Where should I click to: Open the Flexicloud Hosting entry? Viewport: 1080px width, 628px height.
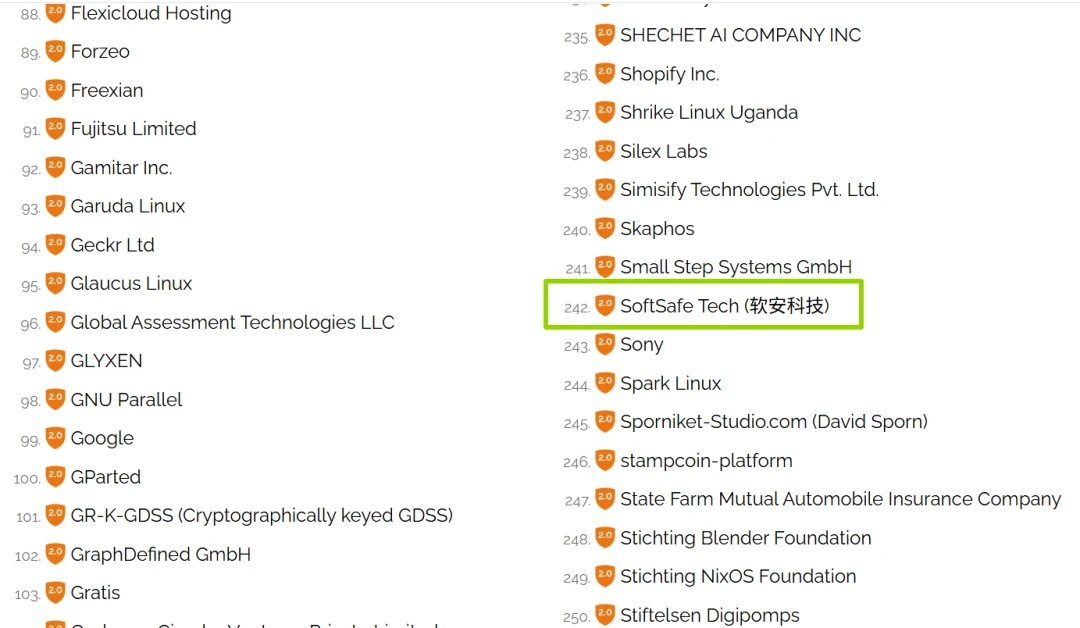coord(151,13)
